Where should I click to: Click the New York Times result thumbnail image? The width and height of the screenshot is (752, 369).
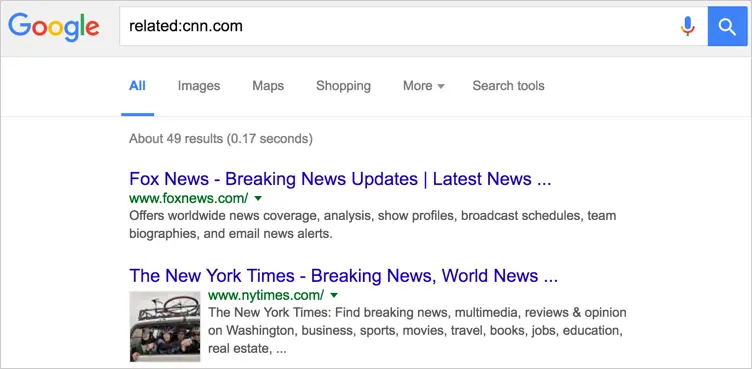coord(165,326)
